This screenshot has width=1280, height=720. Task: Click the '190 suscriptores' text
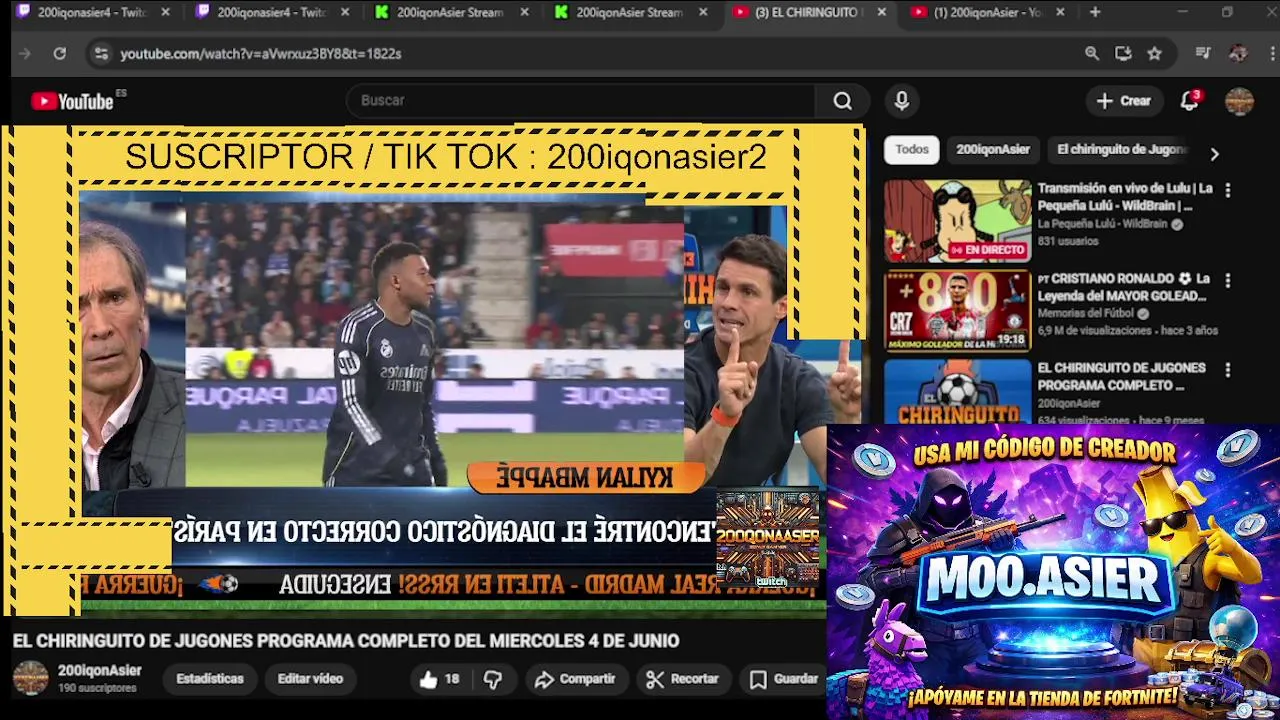(97, 689)
